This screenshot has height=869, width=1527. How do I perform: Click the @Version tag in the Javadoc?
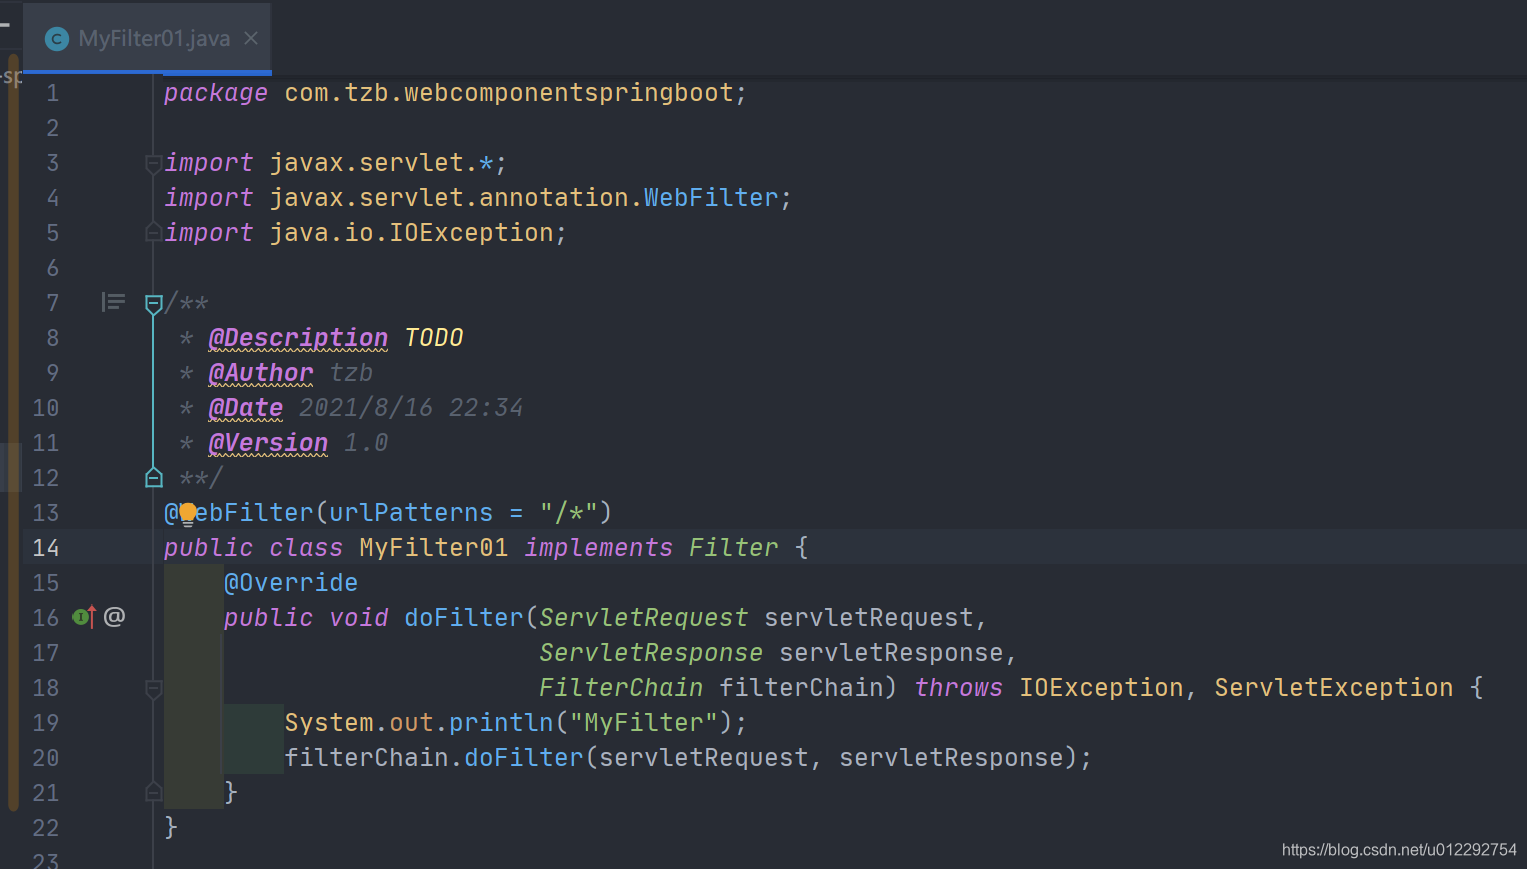pos(268,443)
